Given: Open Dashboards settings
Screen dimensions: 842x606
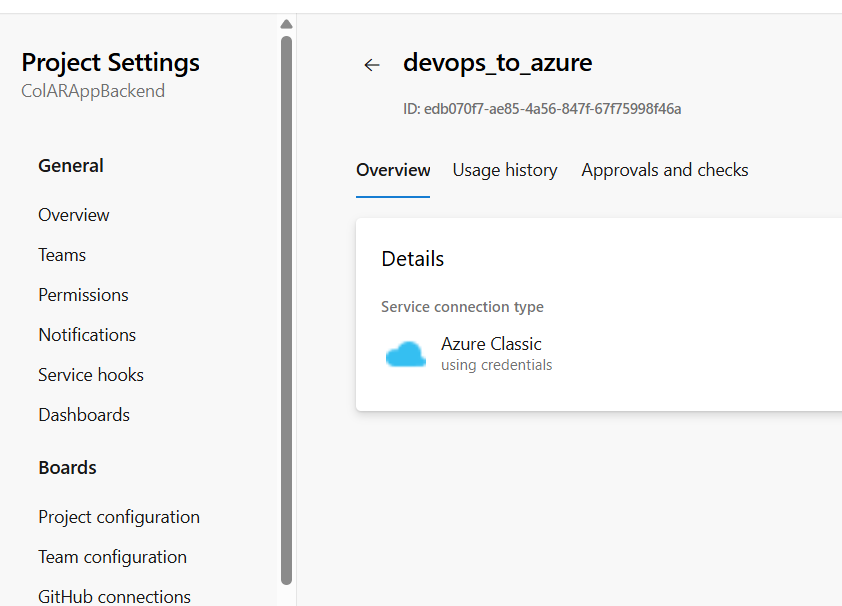Looking at the screenshot, I should pos(84,415).
